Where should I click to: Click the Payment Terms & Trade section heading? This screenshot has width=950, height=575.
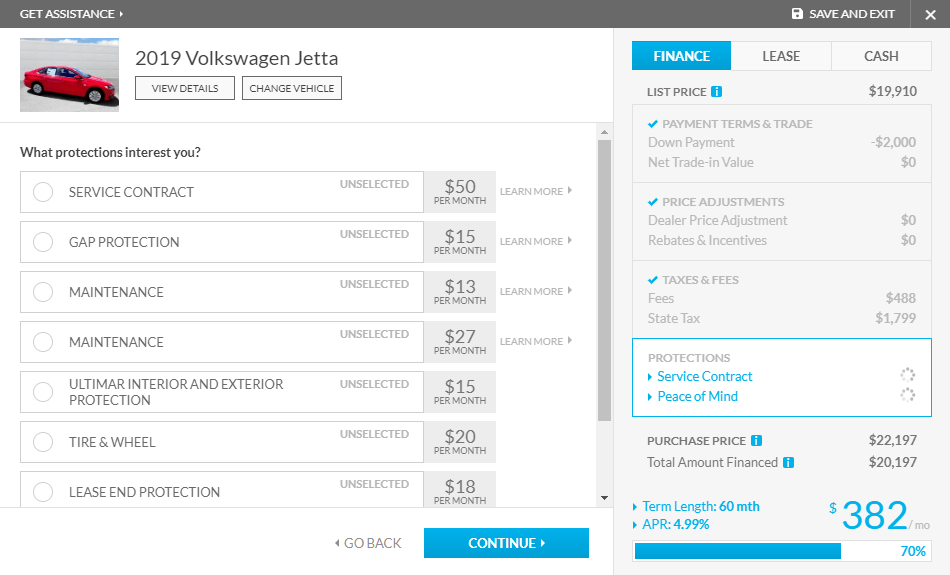(x=737, y=124)
